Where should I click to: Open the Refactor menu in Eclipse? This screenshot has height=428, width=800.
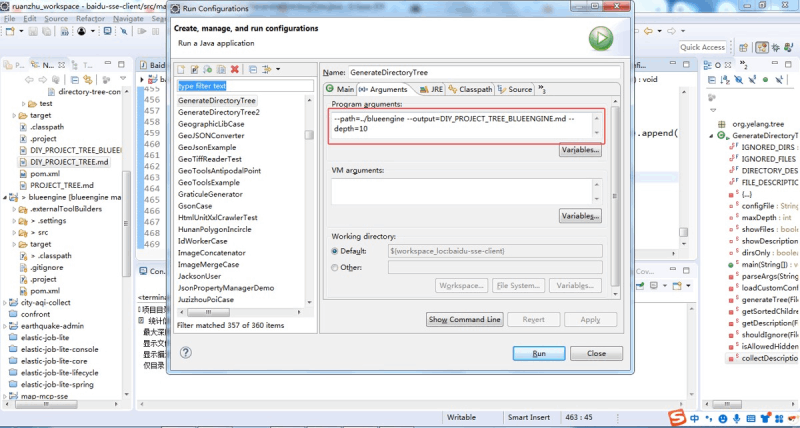point(90,18)
